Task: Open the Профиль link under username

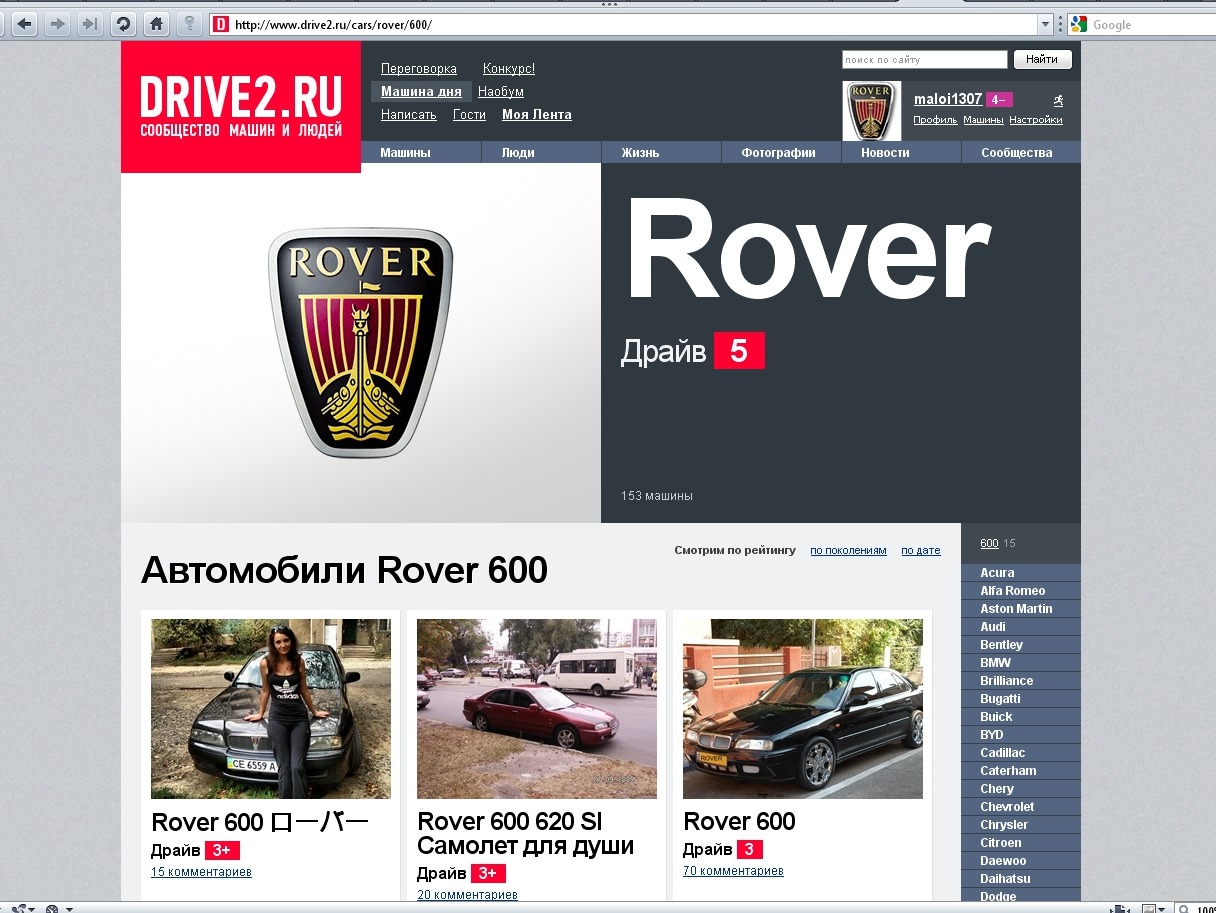Action: pos(935,120)
